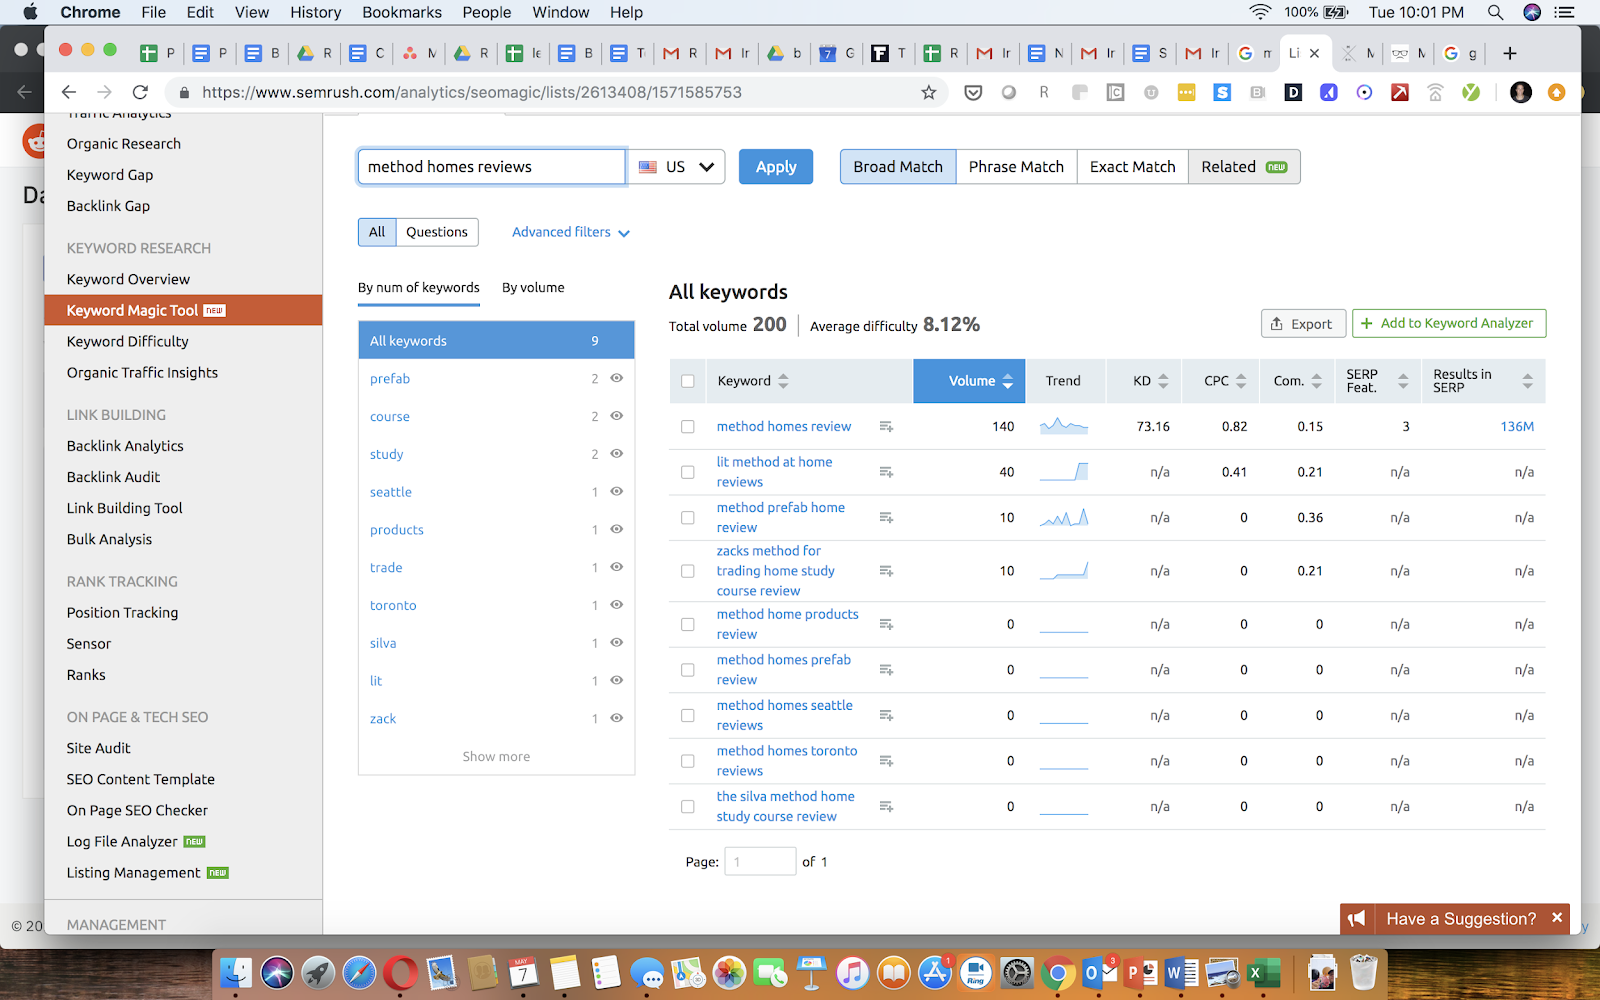Sort by the Volume column header
This screenshot has width=1600, height=1000.
pyautogui.click(x=969, y=381)
